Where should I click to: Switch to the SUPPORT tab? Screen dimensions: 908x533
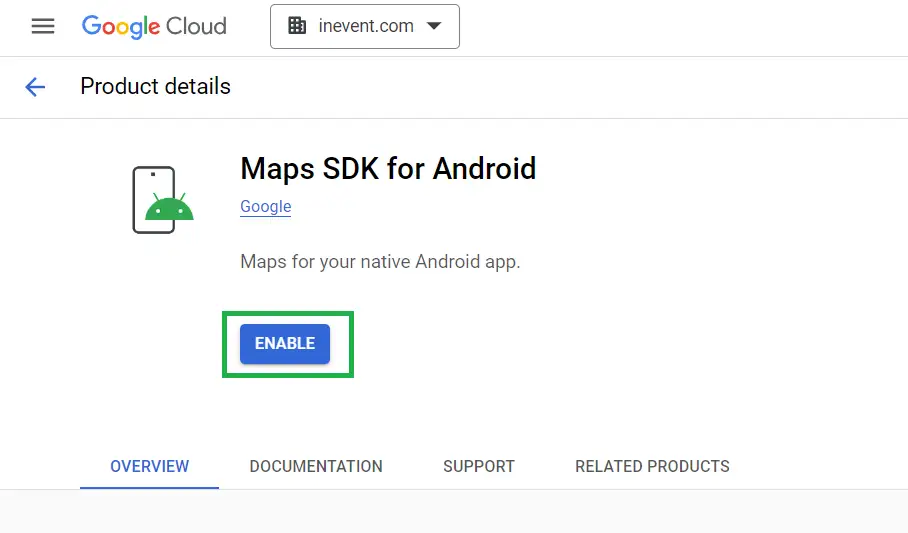[x=479, y=466]
